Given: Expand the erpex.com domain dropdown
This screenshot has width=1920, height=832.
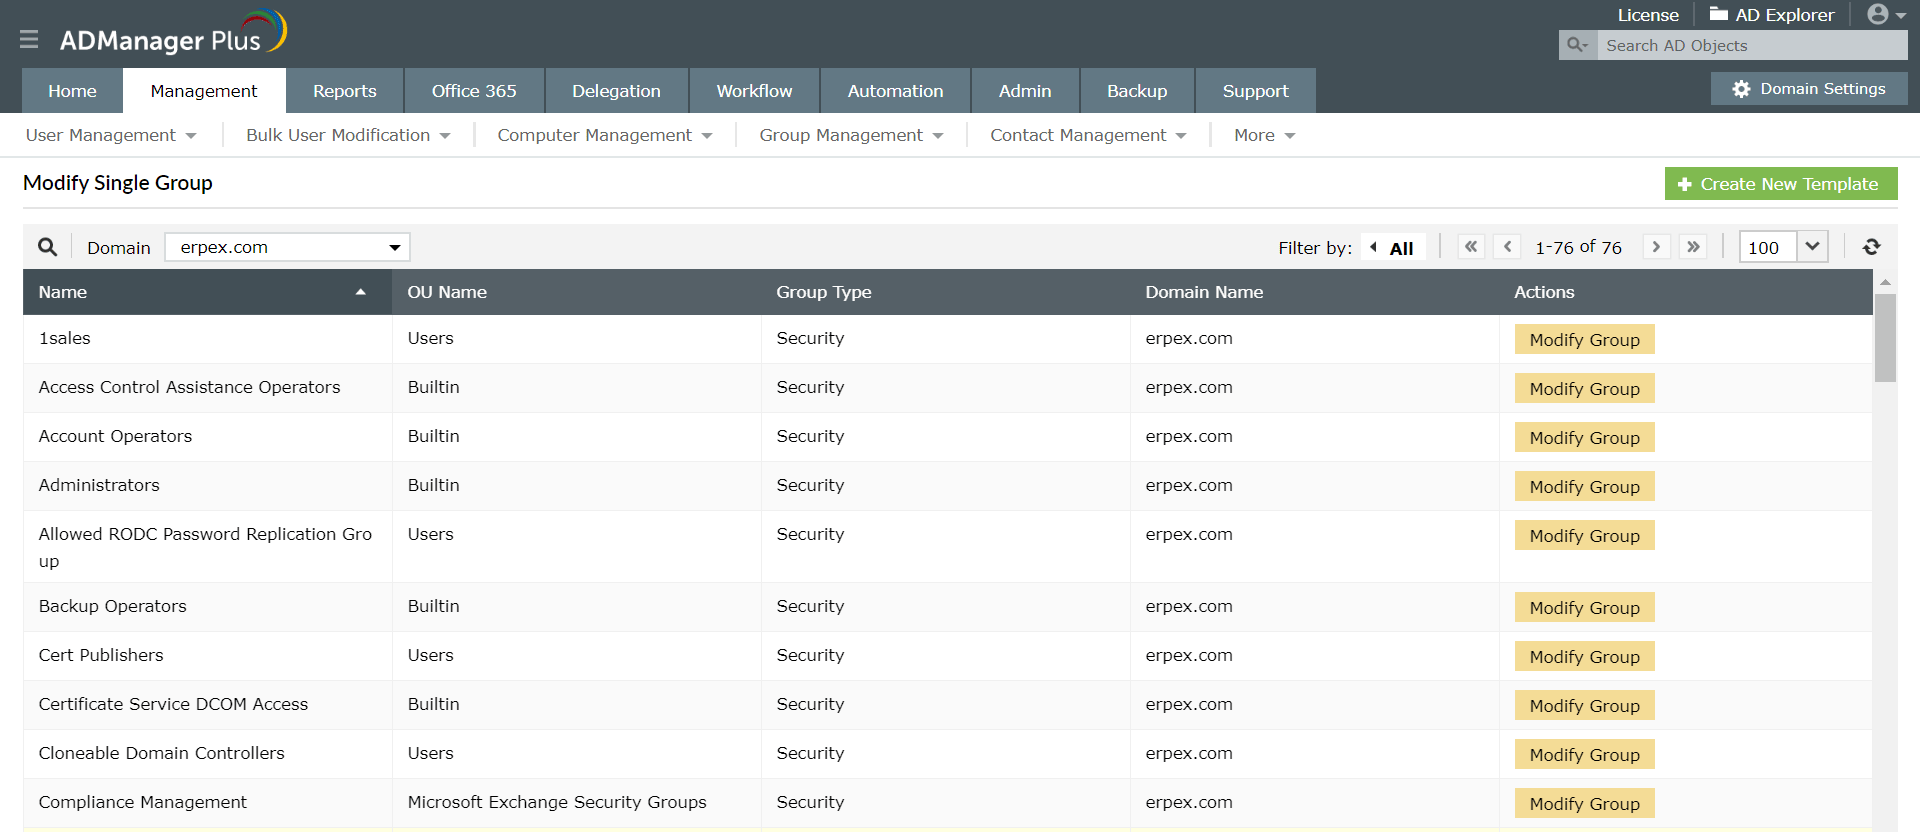Looking at the screenshot, I should click(394, 247).
